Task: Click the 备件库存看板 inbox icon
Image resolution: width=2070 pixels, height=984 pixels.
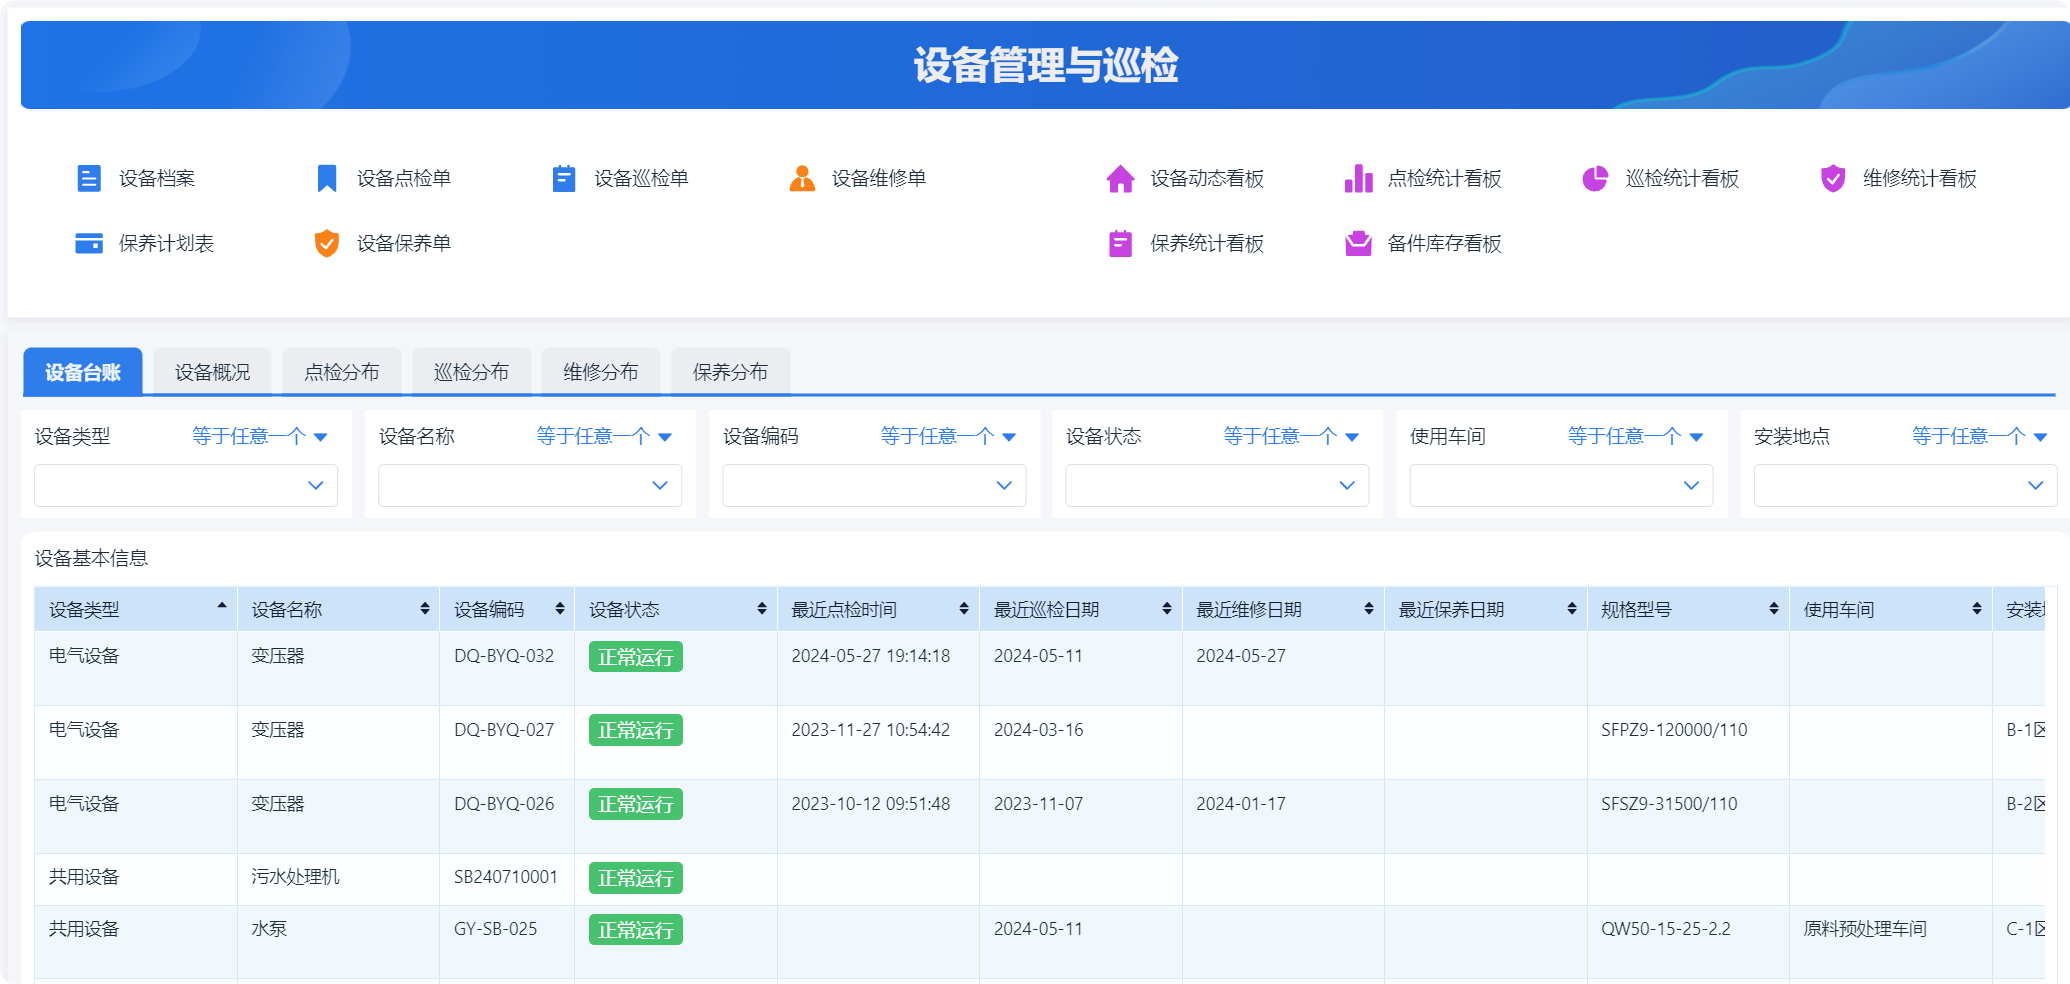Action: pos(1358,243)
